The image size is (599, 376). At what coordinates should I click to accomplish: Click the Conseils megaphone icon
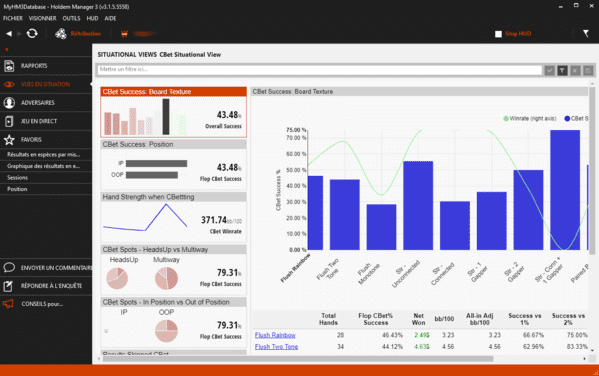8,304
